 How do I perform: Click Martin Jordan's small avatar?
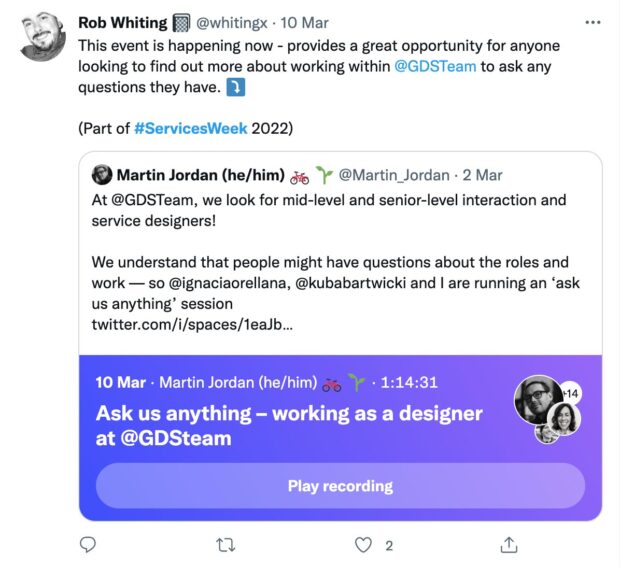coord(102,175)
